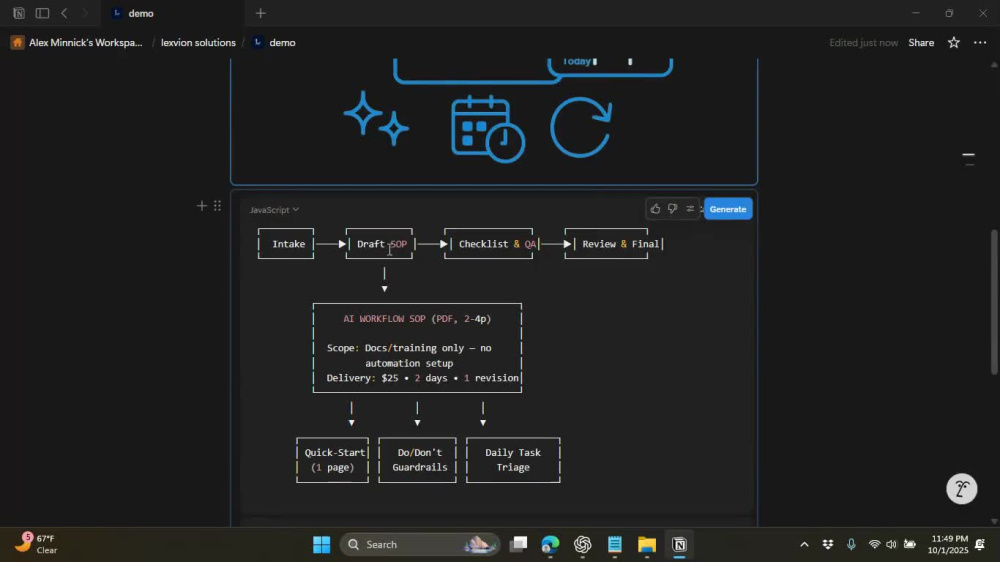Click the "AI WORKFLOW SOP (PDF, 2-4p)" line
Viewport: 1000px width, 562px height.
pos(417,318)
